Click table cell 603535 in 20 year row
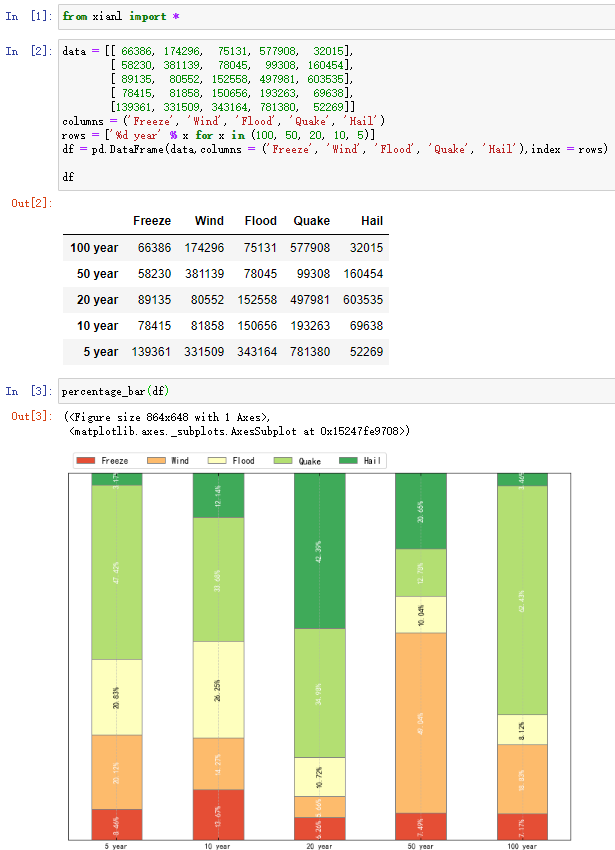Image resolution: width=615 pixels, height=850 pixels. [x=363, y=300]
